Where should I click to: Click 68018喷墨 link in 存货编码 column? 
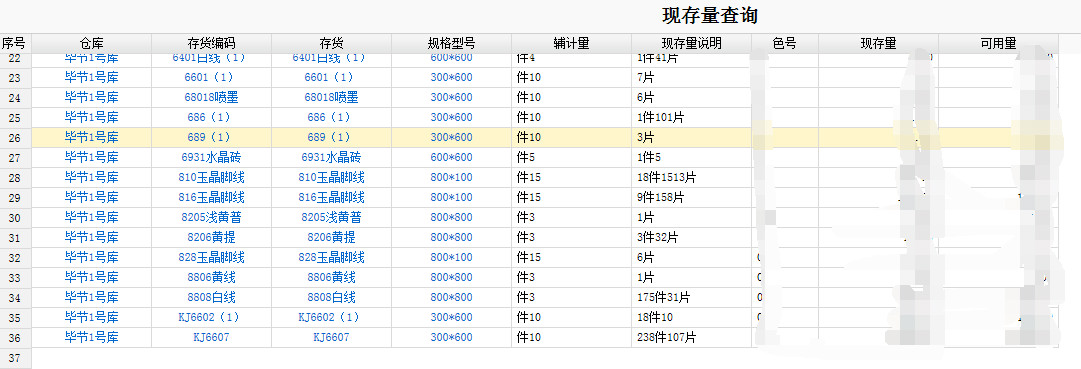coord(212,97)
